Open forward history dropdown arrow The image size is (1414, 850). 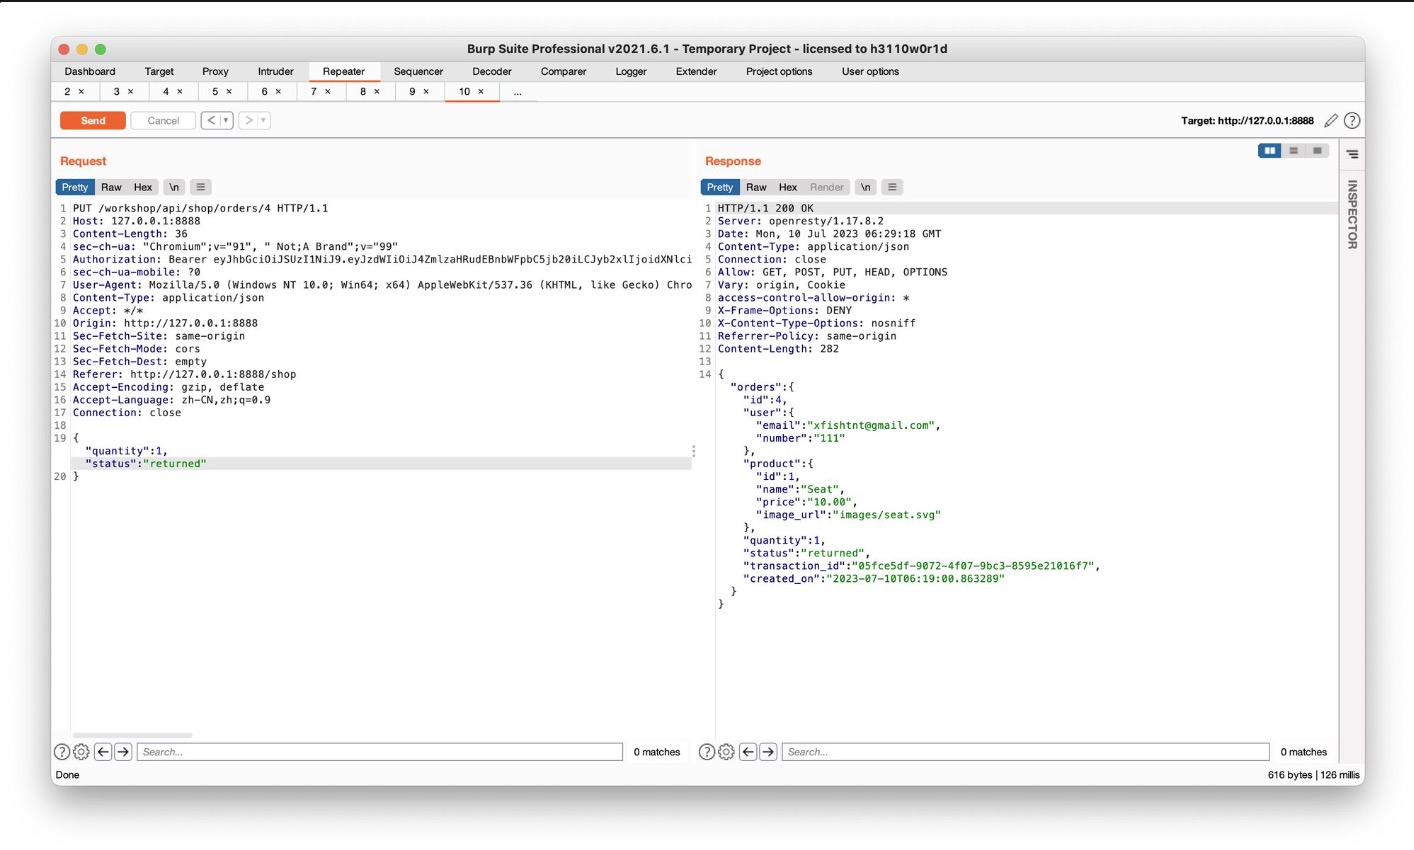click(264, 120)
